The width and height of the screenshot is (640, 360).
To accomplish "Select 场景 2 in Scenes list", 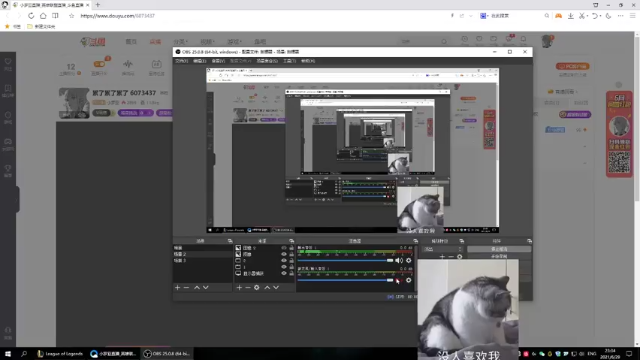I will click(203, 254).
